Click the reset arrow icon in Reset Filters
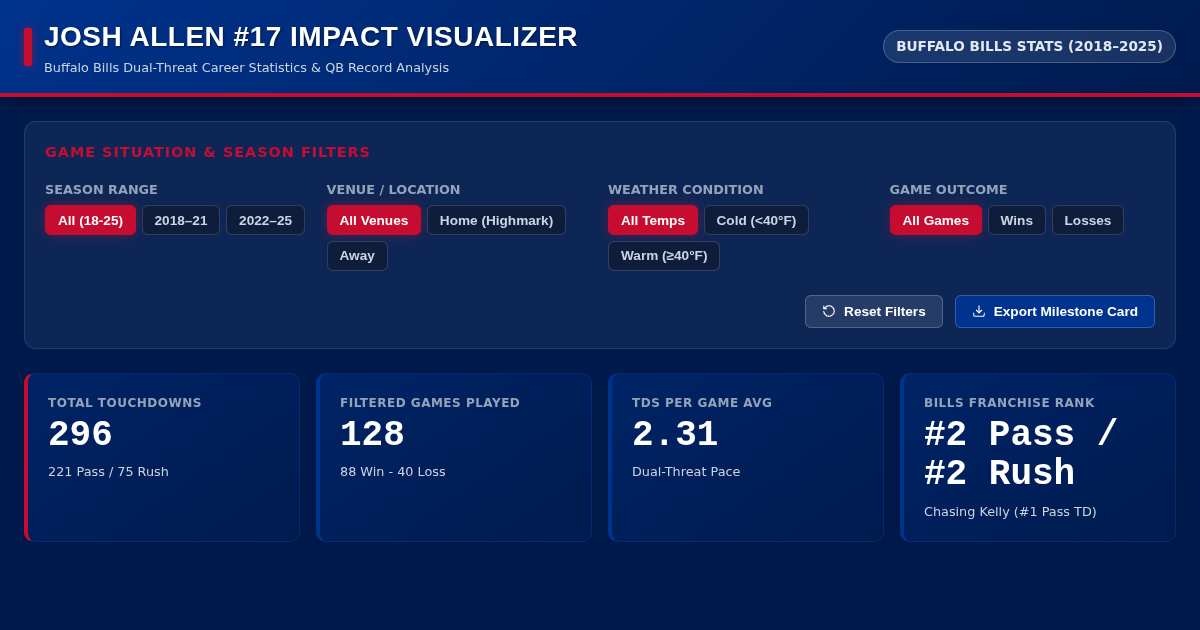1200x630 pixels. tap(829, 311)
